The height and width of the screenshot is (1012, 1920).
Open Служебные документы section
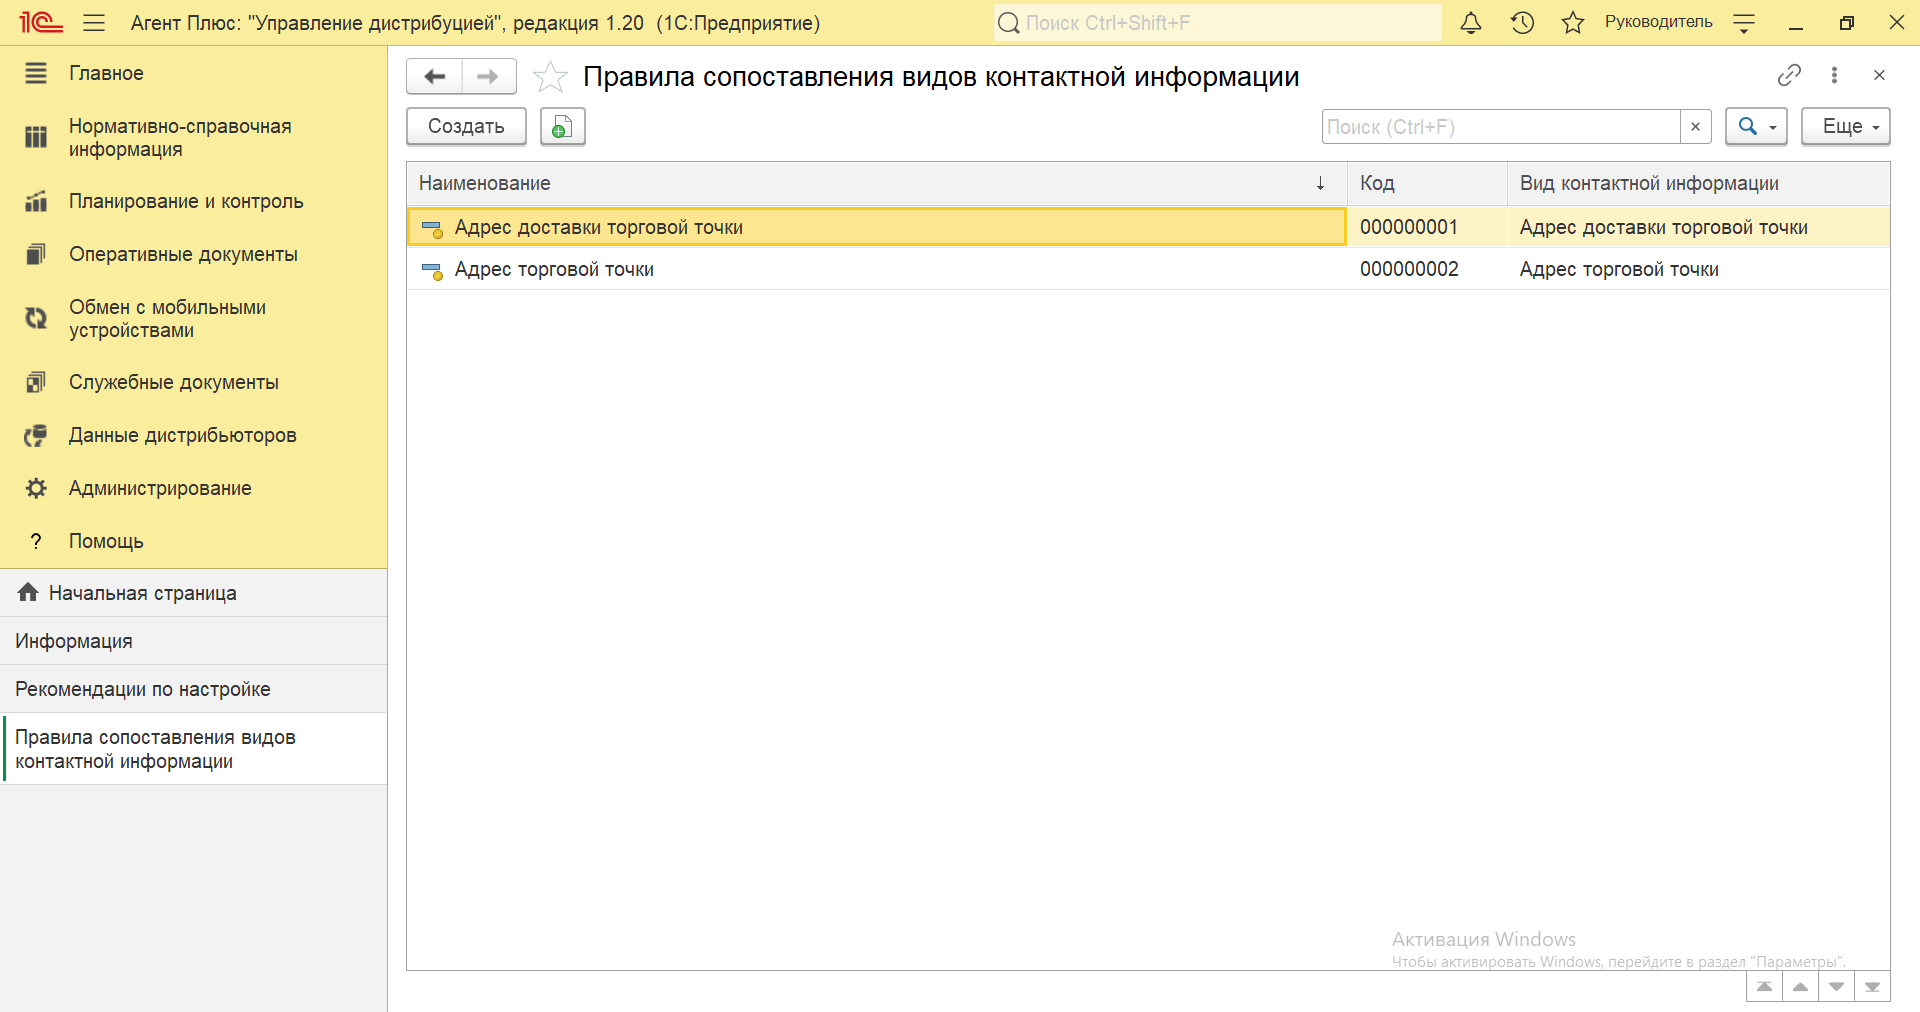pyautogui.click(x=193, y=382)
